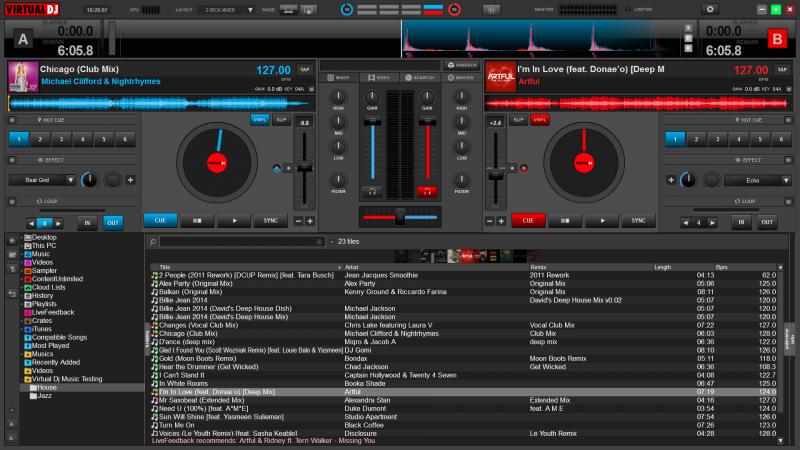800x450 pixels.
Task: Sync deck A with the SYNC button
Action: coord(270,221)
